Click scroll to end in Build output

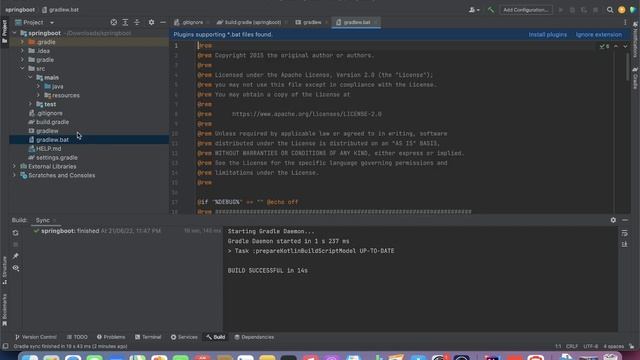coord(624,244)
